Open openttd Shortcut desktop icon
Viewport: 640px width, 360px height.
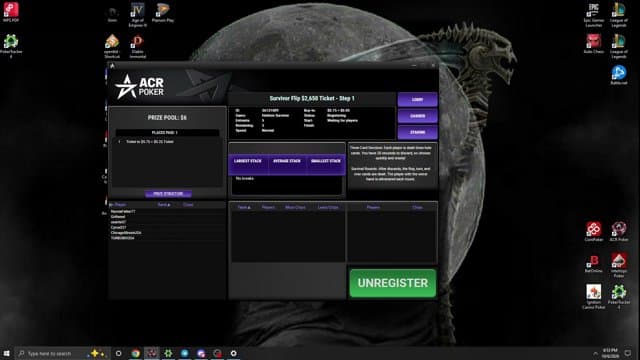112,46
